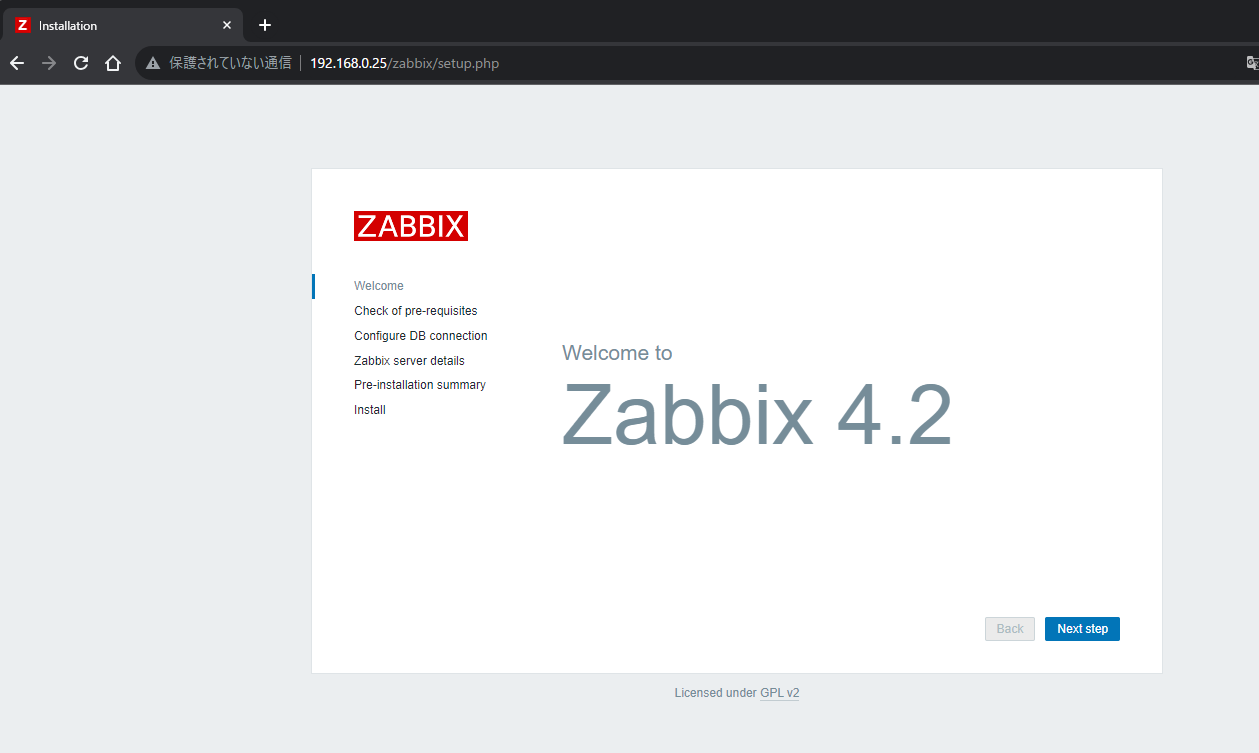Click the red ZABBIX logo
This screenshot has height=753, width=1259.
point(410,226)
